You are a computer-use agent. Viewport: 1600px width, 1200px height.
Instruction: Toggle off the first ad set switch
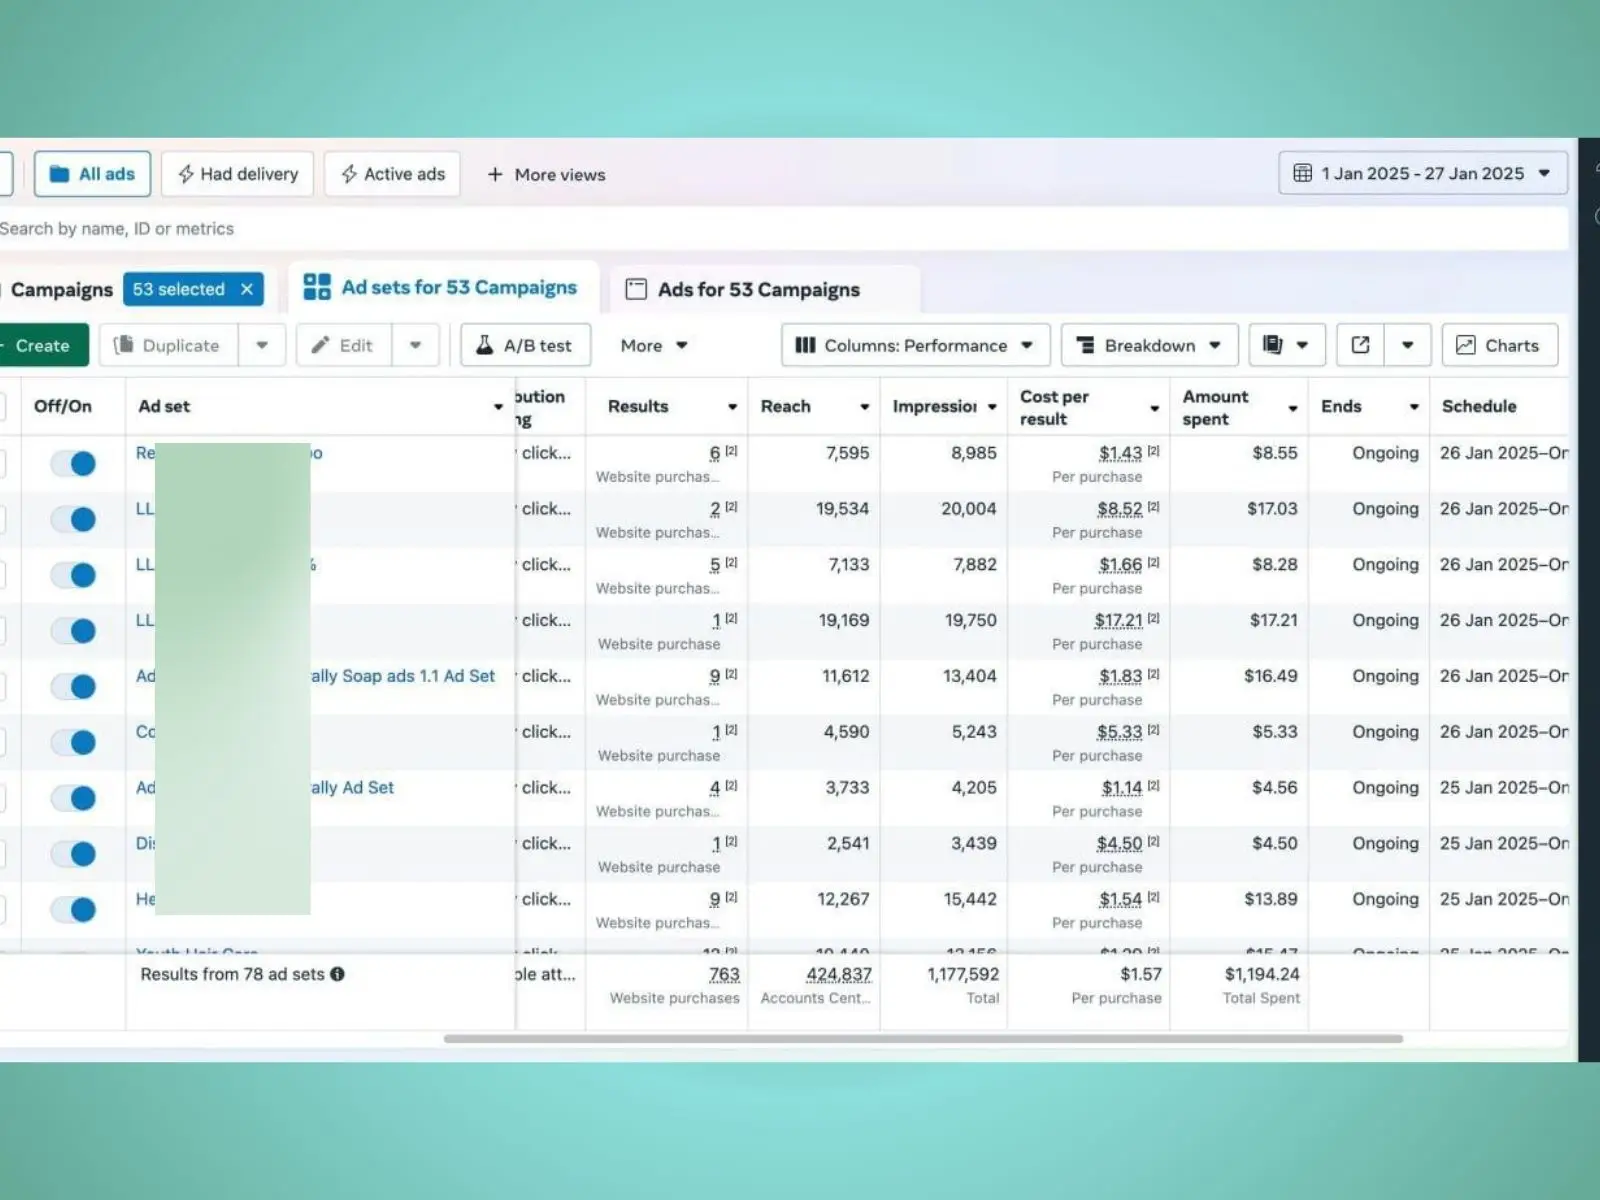[x=73, y=463]
